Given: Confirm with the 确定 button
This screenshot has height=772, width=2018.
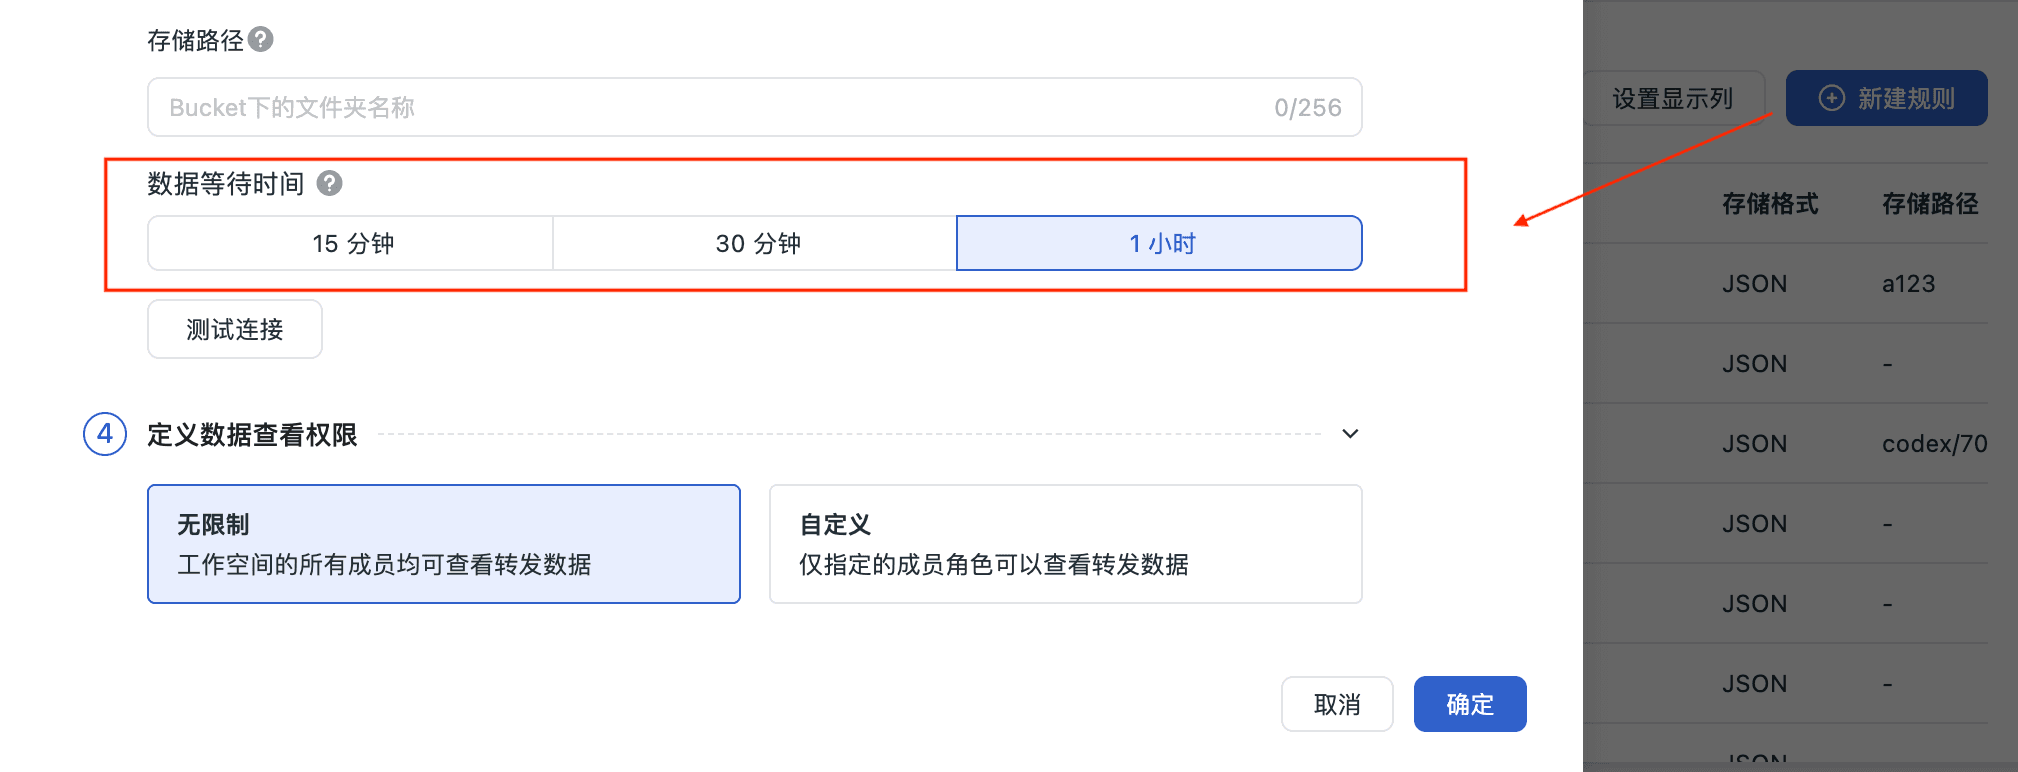Looking at the screenshot, I should click(1470, 704).
